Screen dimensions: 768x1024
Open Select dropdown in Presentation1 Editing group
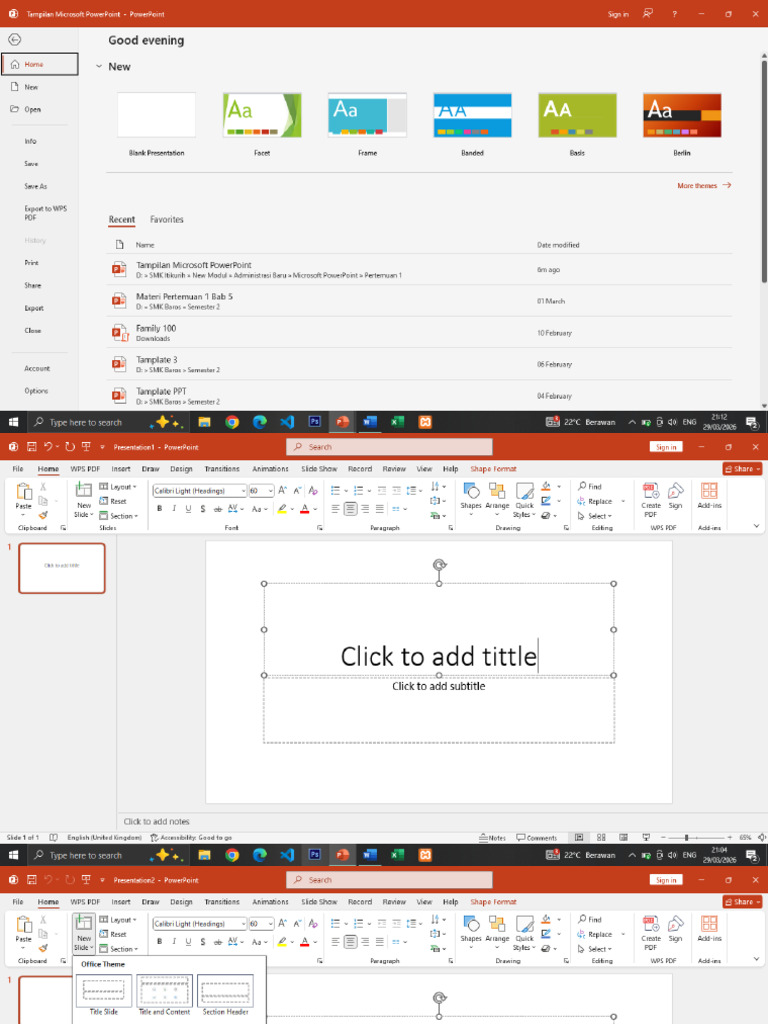click(595, 516)
